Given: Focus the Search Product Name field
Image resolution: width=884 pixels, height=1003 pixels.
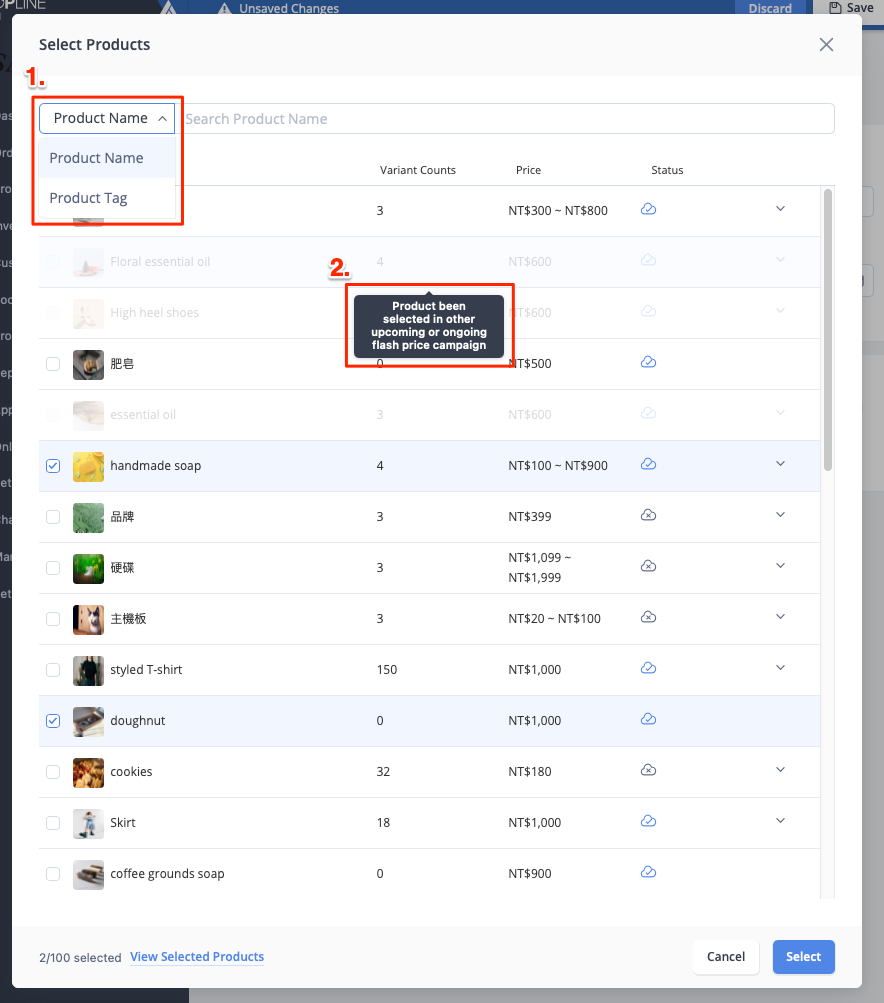Looking at the screenshot, I should click(x=505, y=118).
